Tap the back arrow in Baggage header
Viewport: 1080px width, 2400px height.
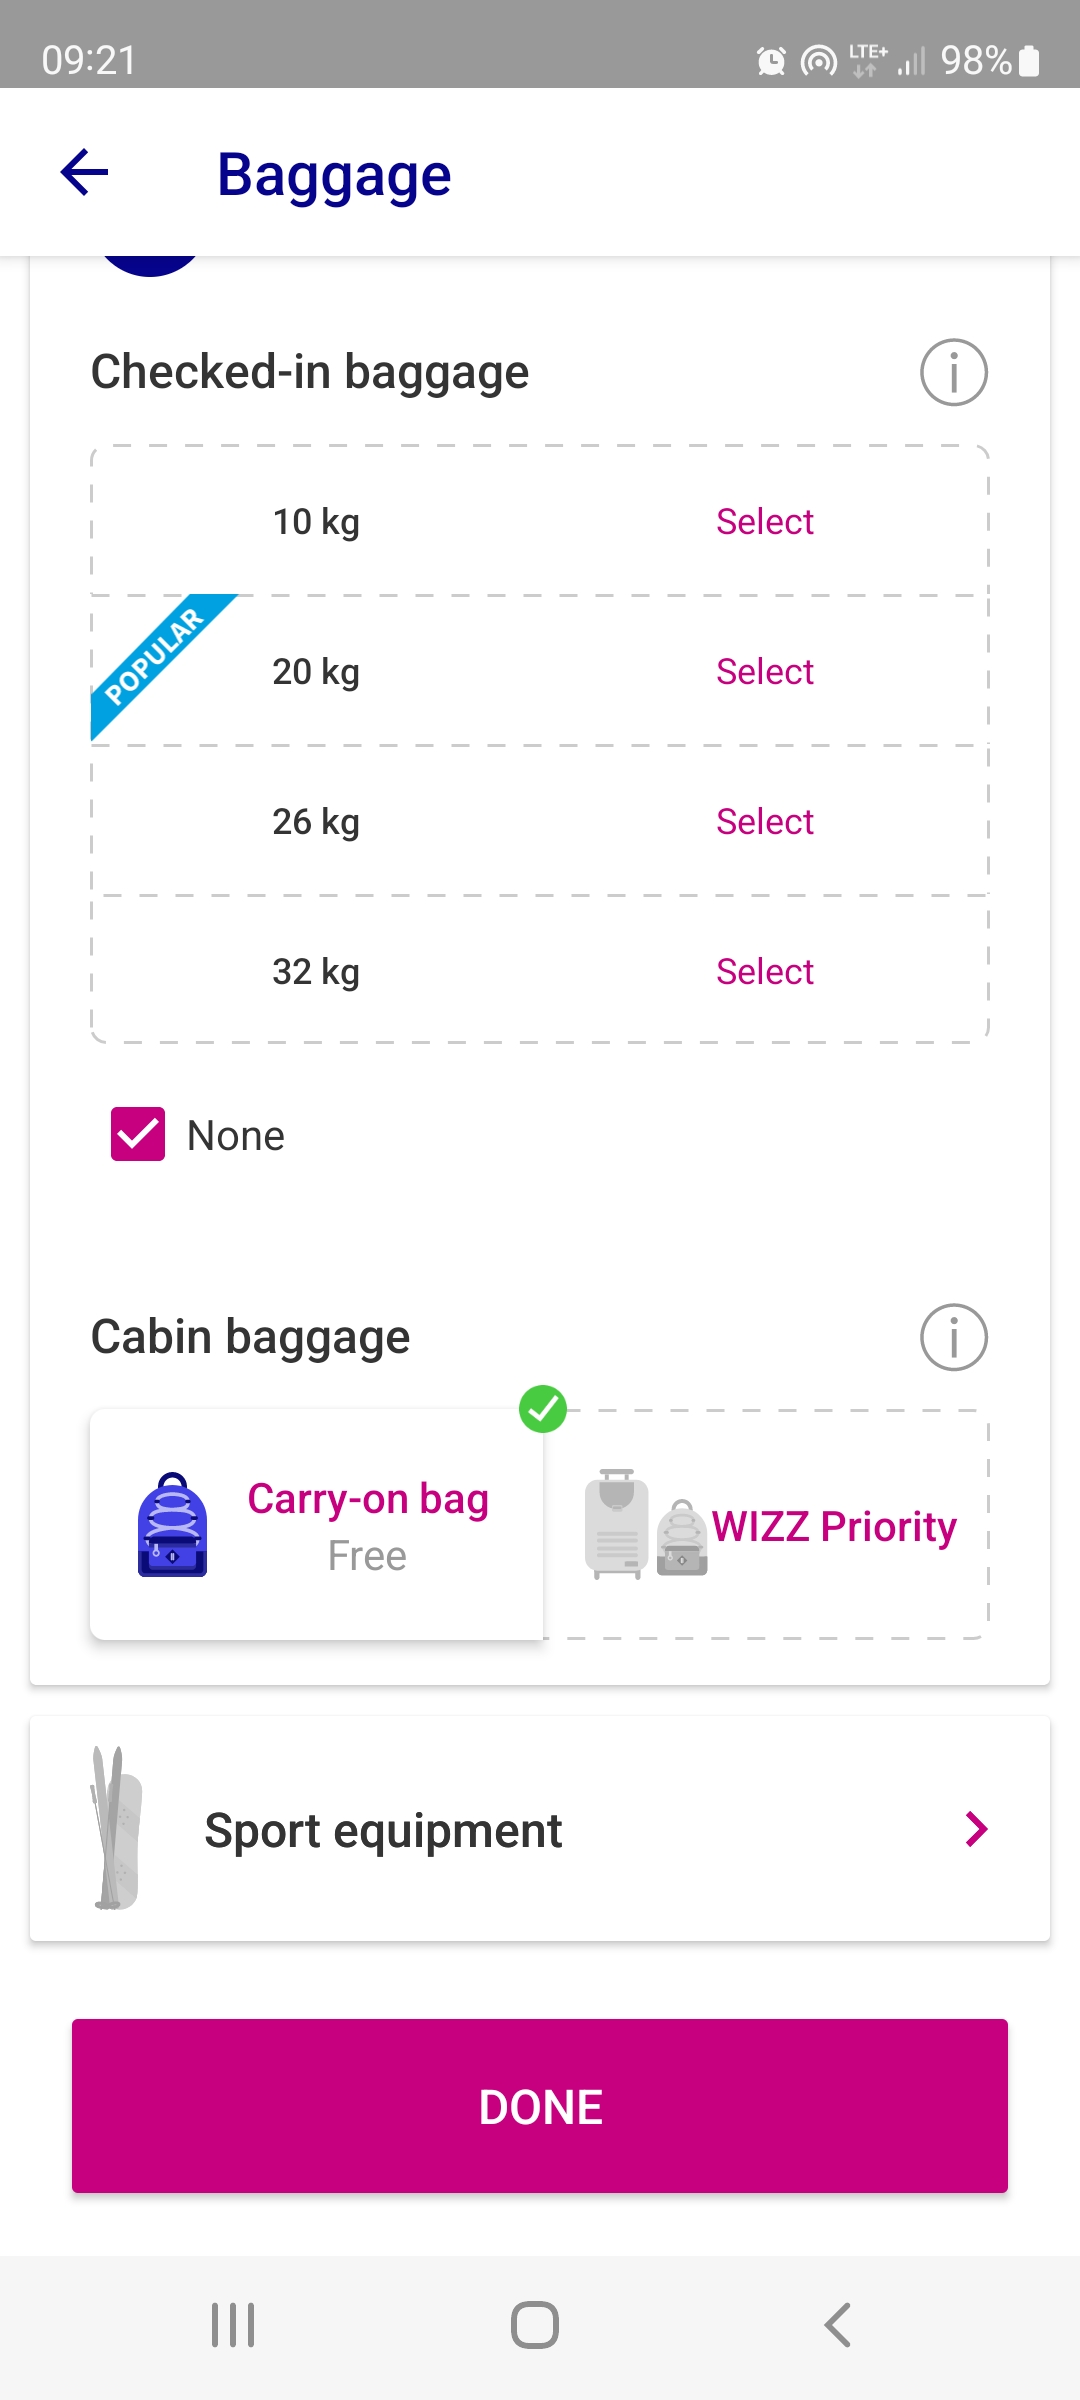85,173
